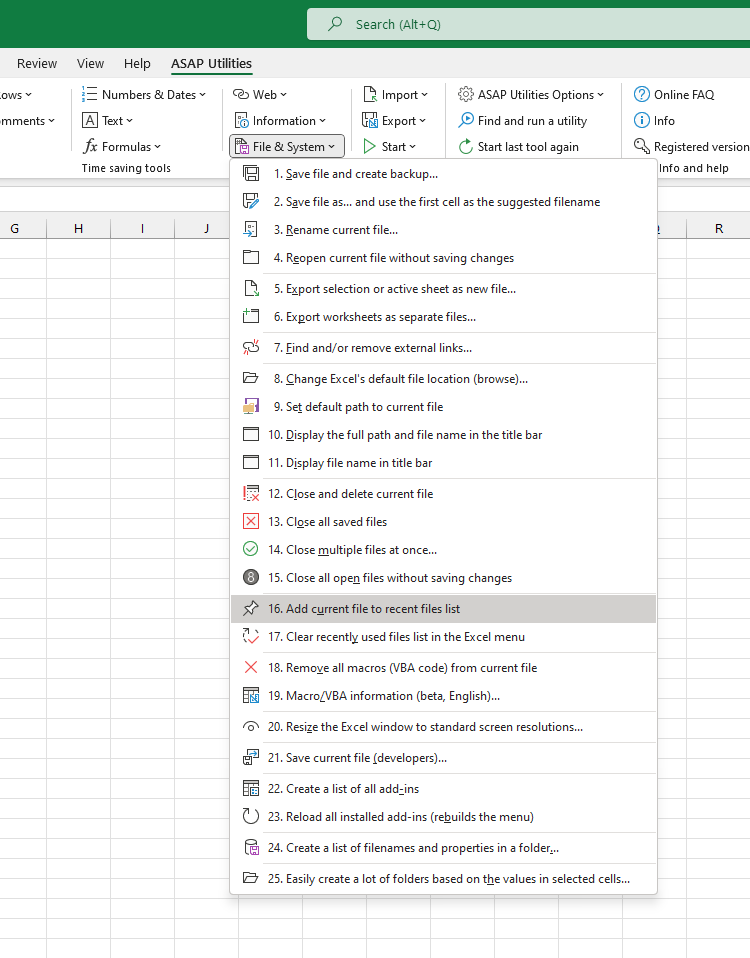Image resolution: width=750 pixels, height=958 pixels.
Task: Open the Export dropdown
Action: [x=394, y=120]
